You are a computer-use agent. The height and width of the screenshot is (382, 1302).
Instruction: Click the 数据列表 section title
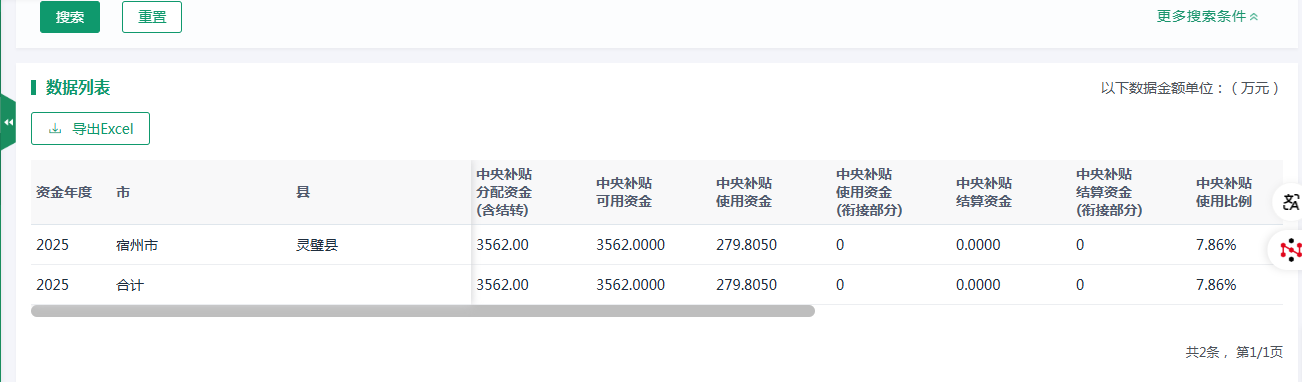pyautogui.click(x=78, y=88)
